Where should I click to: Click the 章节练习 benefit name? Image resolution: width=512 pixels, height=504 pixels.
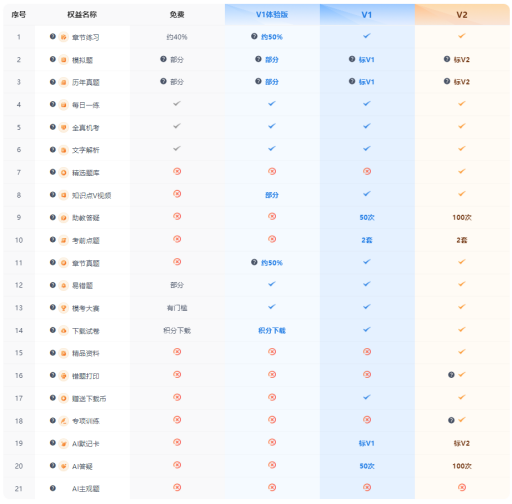(x=86, y=37)
